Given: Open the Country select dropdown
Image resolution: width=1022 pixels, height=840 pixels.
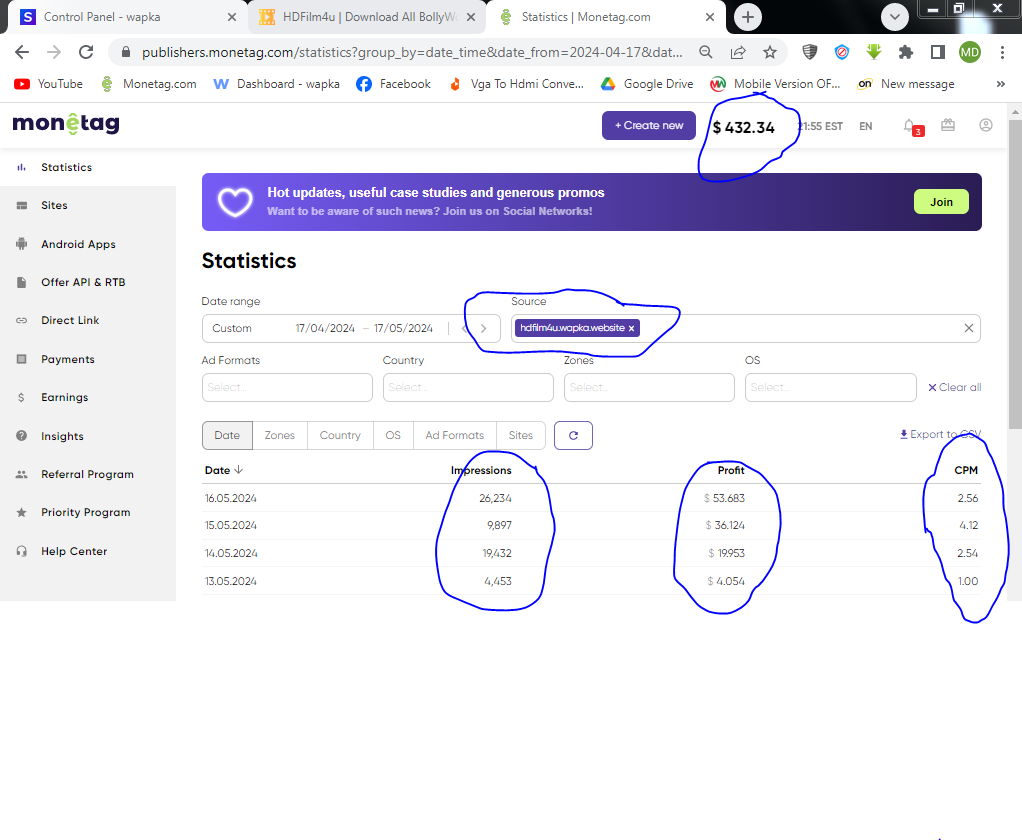Looking at the screenshot, I should point(468,388).
